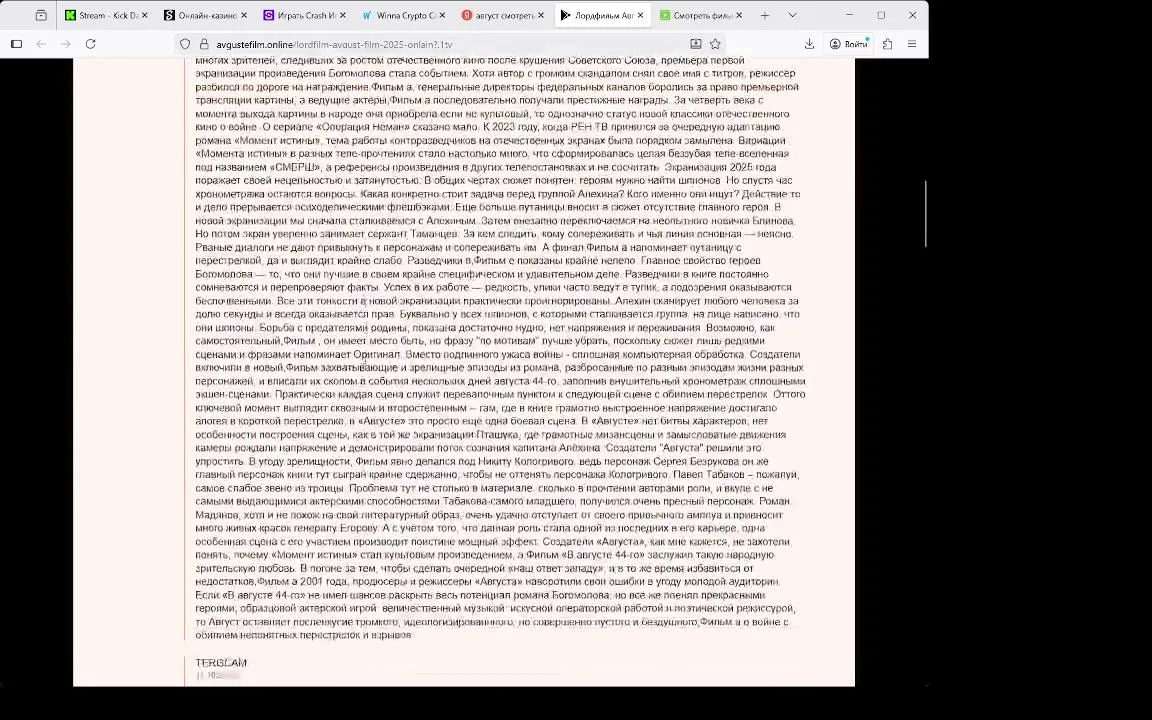
Task: Open the TERGLAM commenter name
Action: tap(221, 663)
